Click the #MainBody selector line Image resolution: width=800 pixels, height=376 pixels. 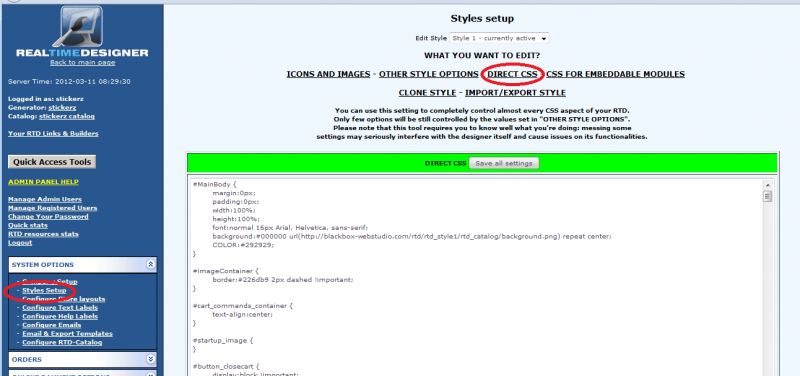214,184
